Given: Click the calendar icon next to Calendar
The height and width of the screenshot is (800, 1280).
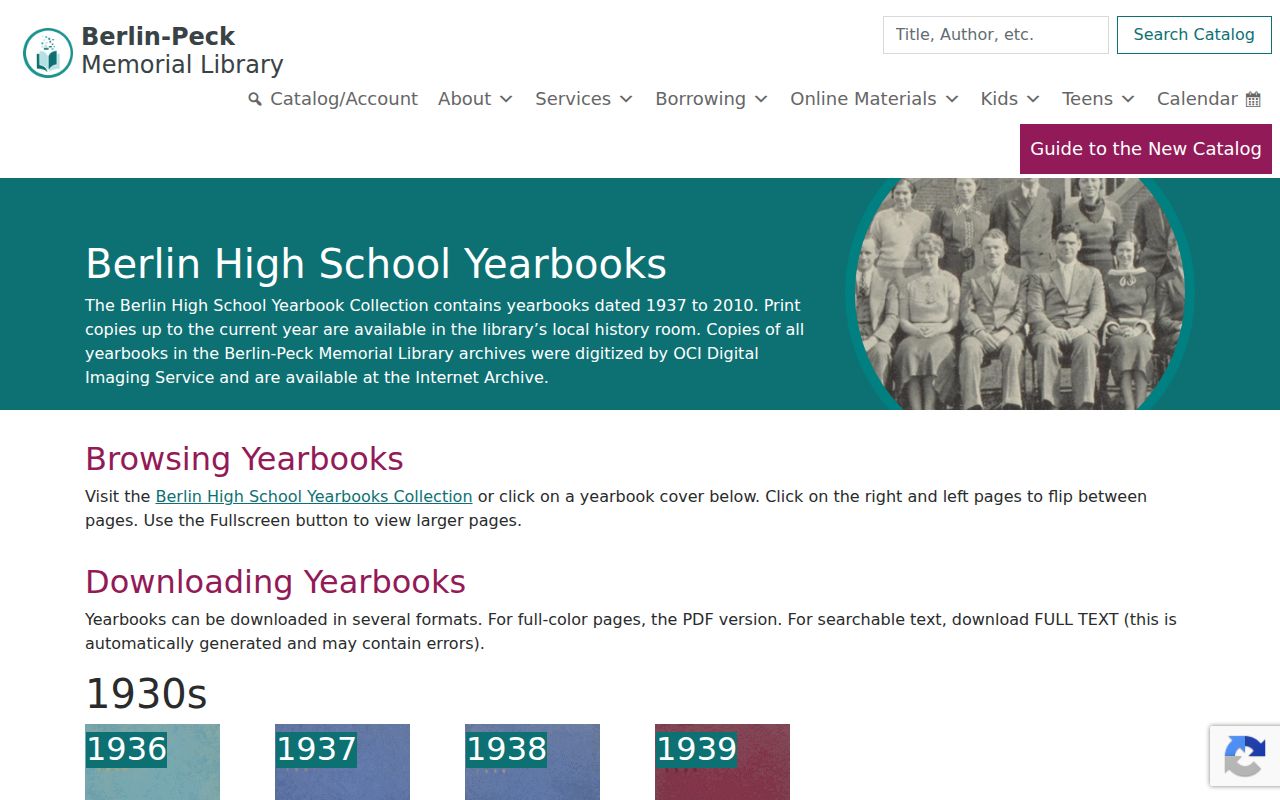Looking at the screenshot, I should [x=1253, y=99].
